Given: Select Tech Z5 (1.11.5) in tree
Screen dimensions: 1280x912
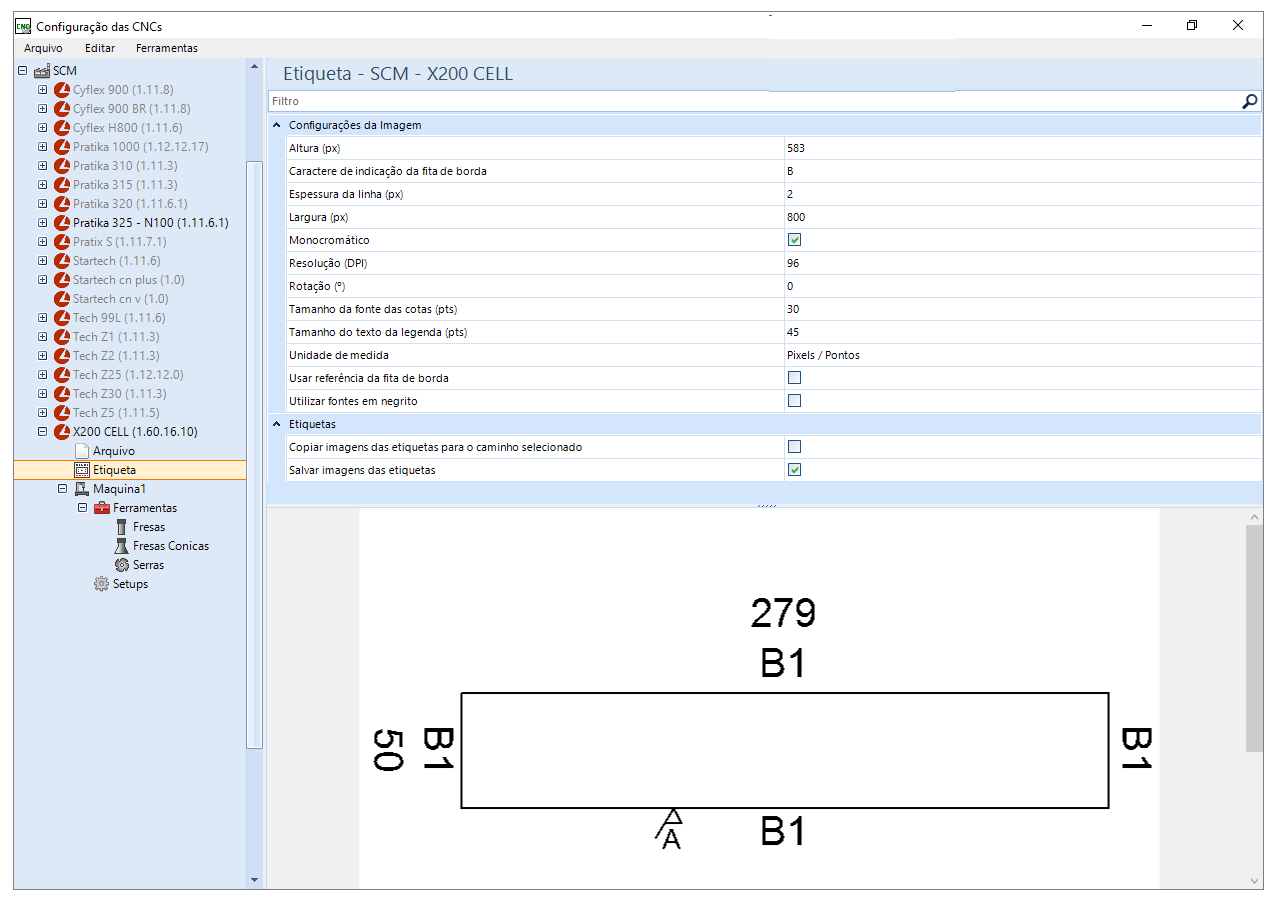Looking at the screenshot, I should click(116, 413).
